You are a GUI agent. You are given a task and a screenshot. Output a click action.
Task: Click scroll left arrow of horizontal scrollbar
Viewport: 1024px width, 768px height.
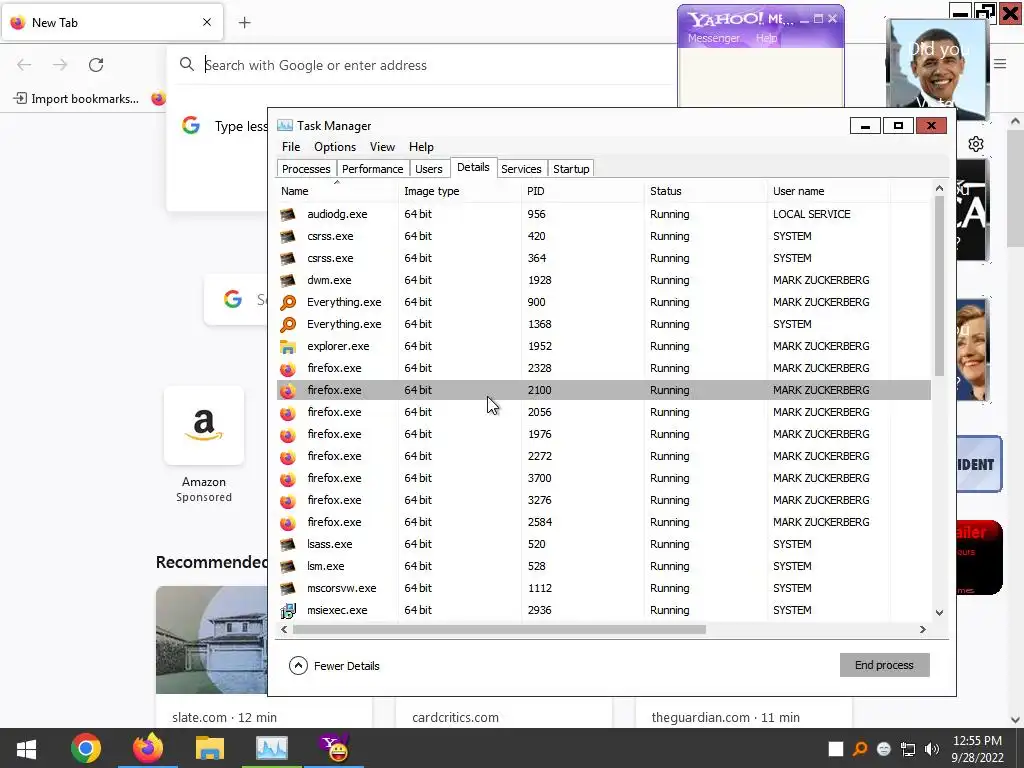(x=284, y=630)
